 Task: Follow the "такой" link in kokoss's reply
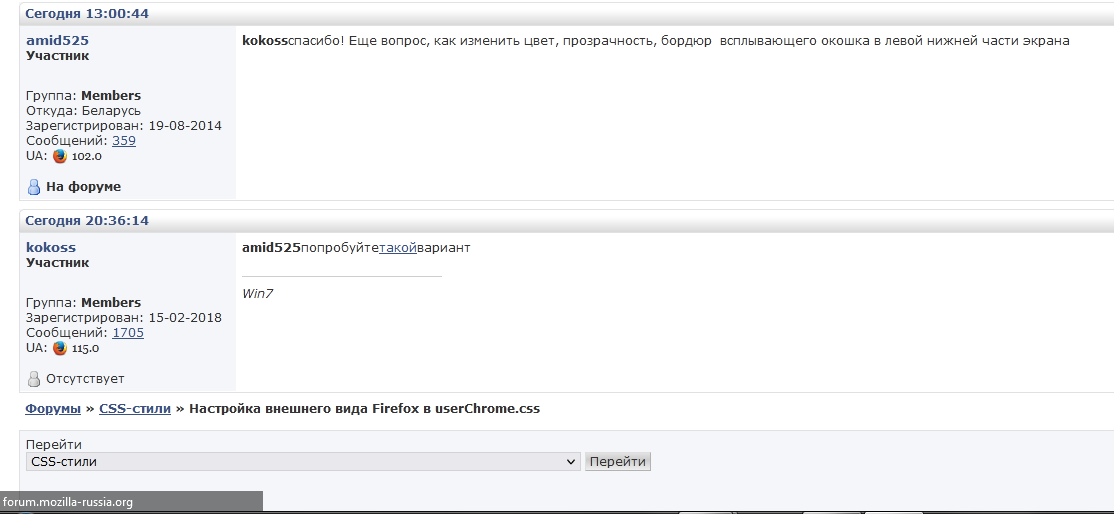click(x=398, y=247)
